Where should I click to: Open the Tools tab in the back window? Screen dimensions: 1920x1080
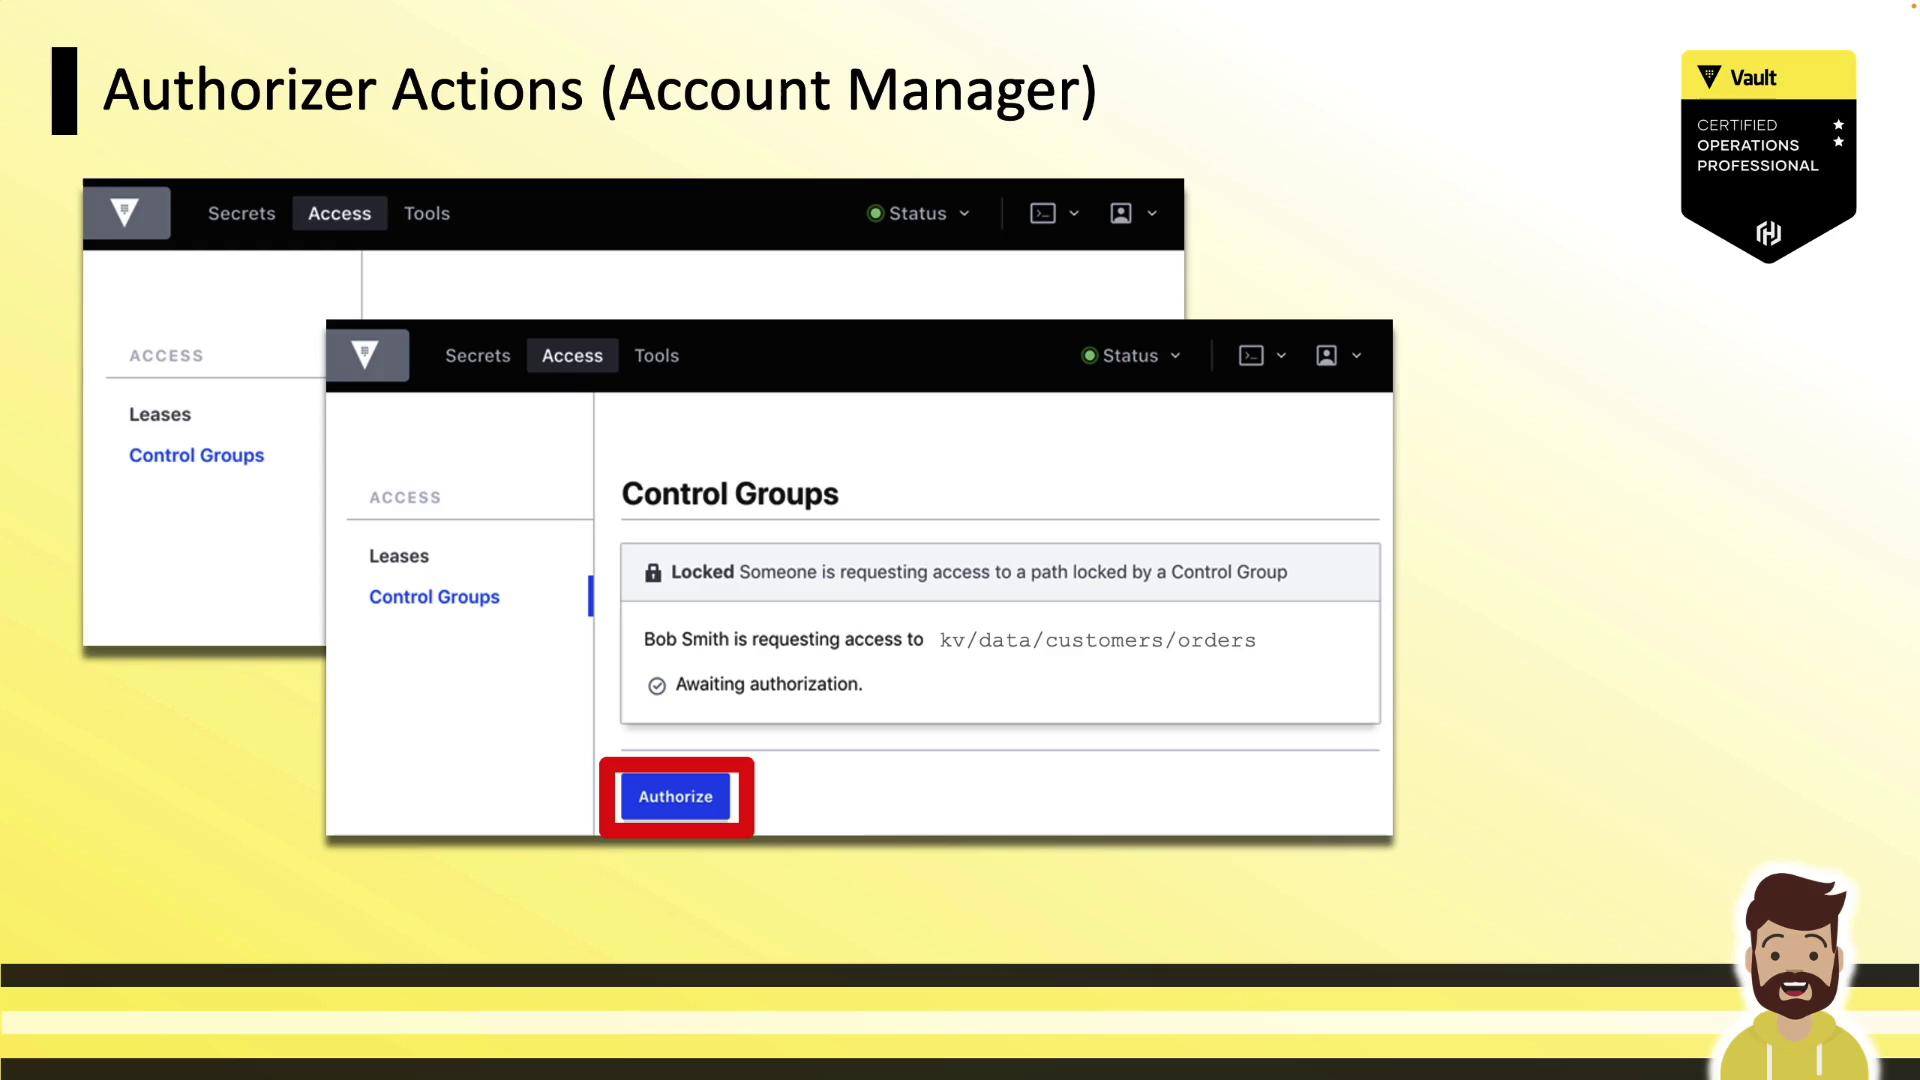427,214
